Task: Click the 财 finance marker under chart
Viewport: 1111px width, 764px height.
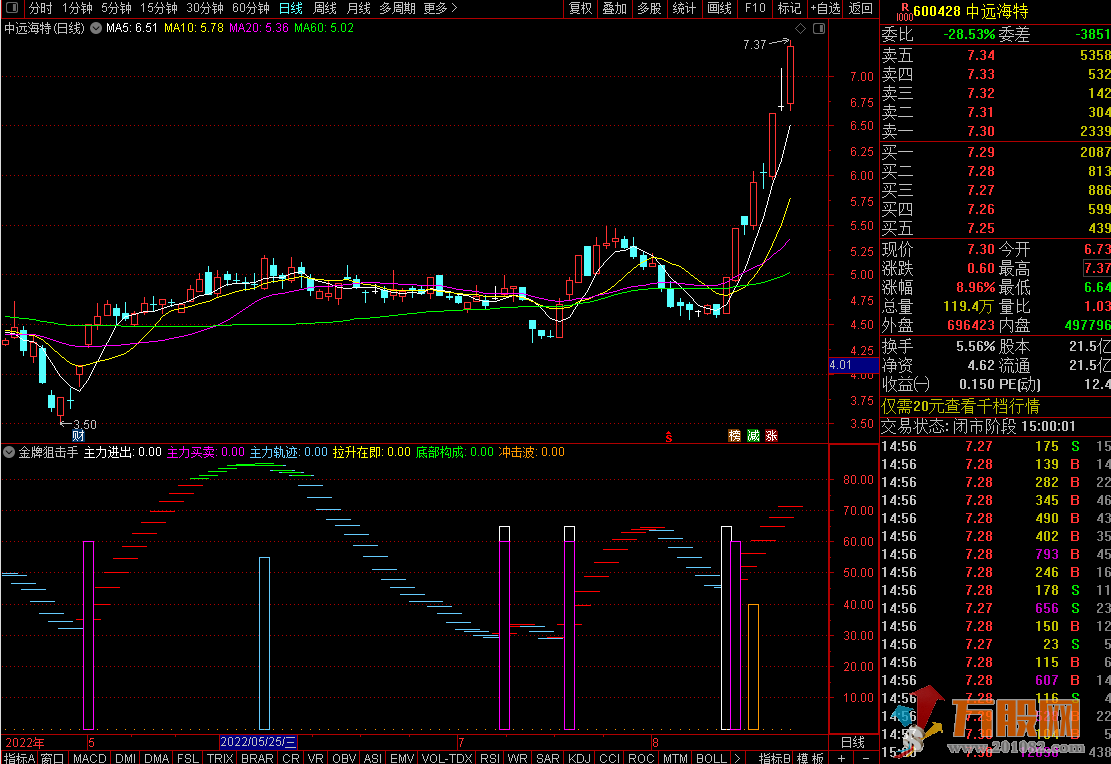Action: point(78,436)
